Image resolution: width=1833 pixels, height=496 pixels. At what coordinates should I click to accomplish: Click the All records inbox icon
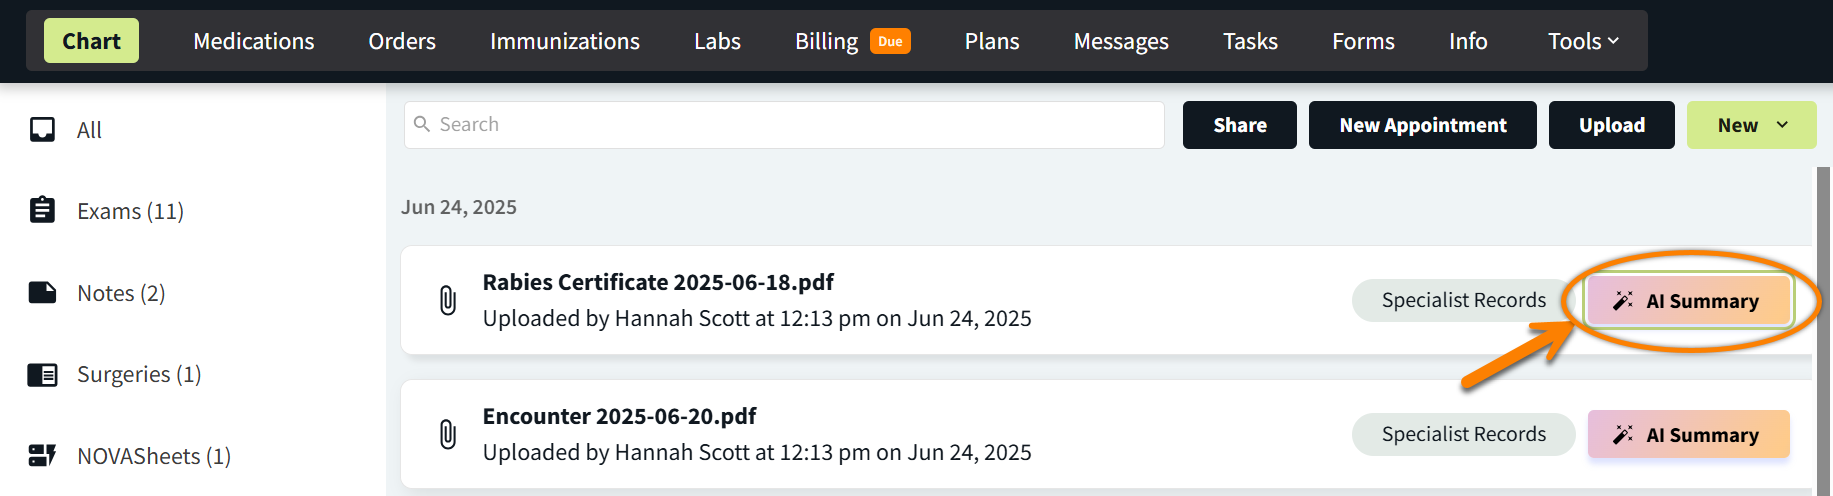[42, 130]
